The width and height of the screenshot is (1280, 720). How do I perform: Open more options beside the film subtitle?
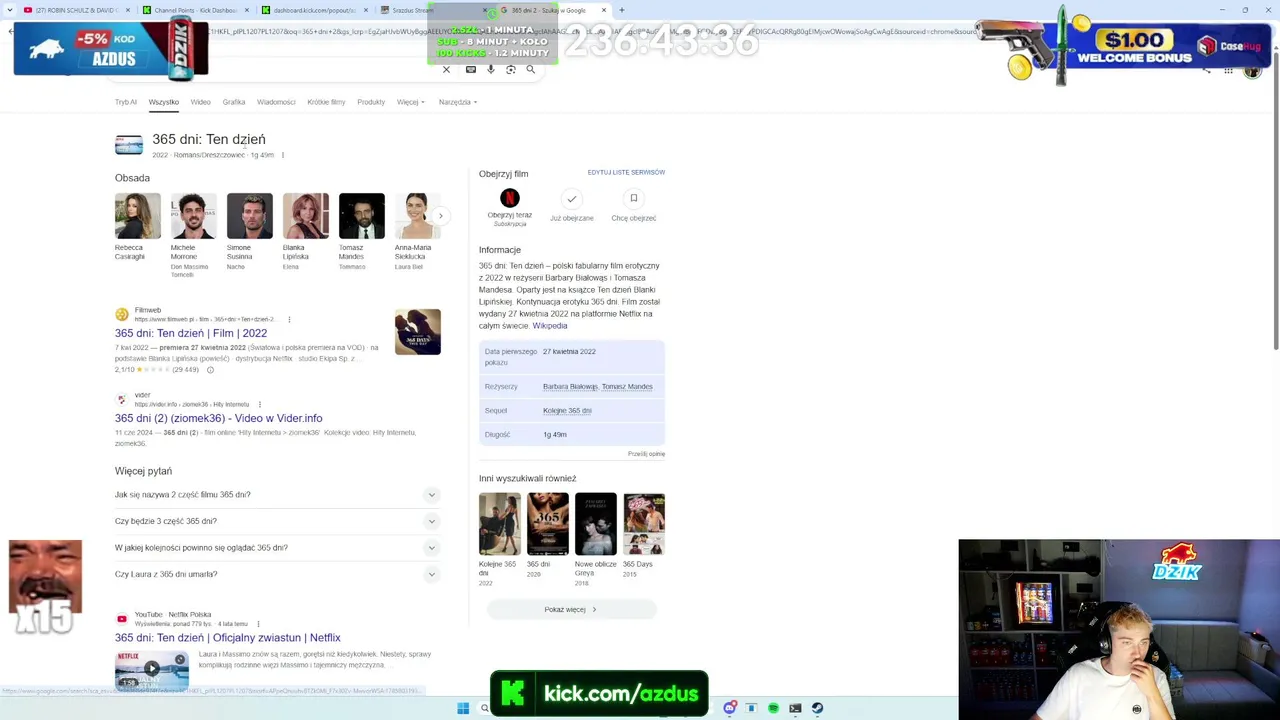point(283,155)
